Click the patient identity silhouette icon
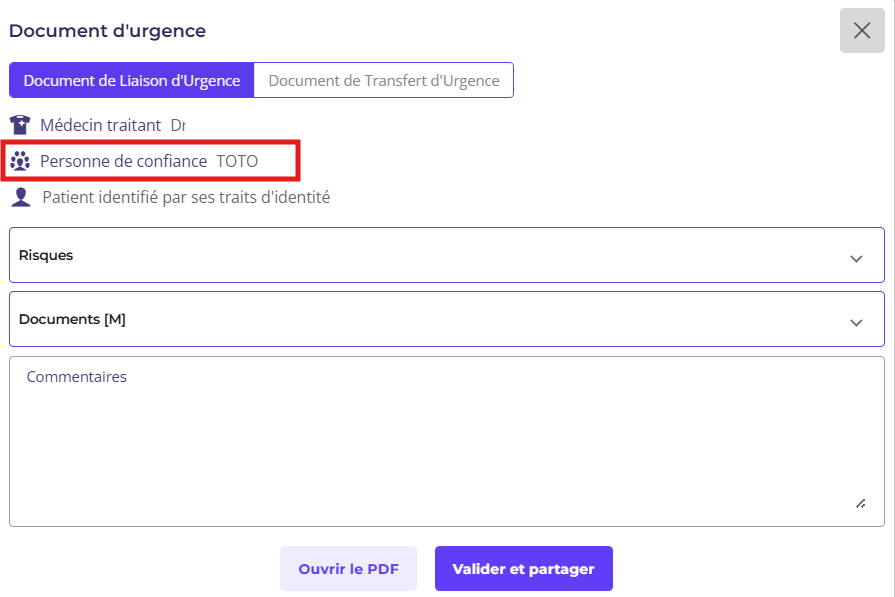This screenshot has height=597, width=895. tap(20, 197)
